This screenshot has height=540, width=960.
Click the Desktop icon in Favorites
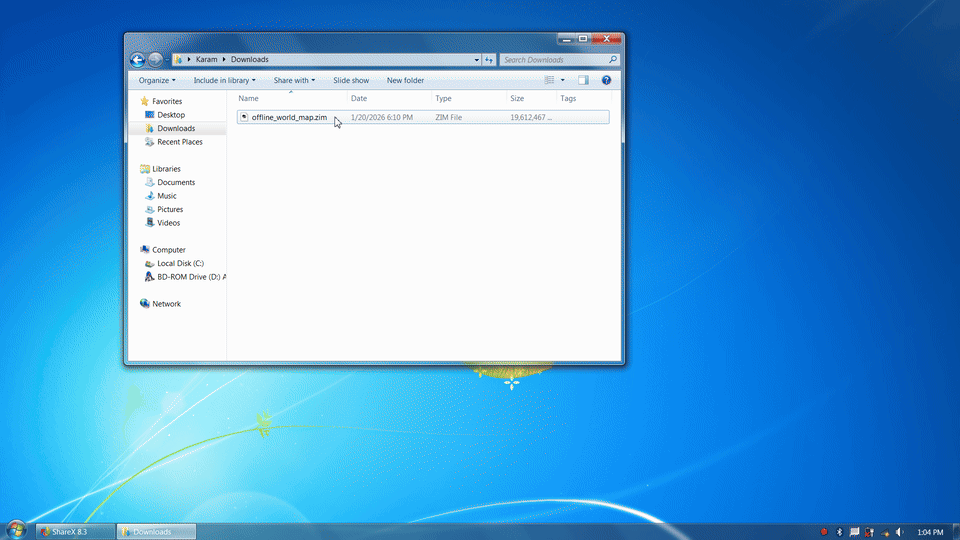pyautogui.click(x=149, y=114)
